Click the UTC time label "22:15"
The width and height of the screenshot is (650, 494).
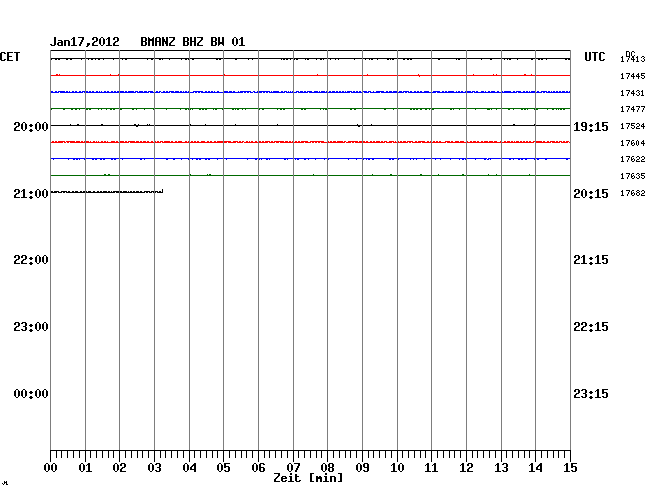[591, 327]
